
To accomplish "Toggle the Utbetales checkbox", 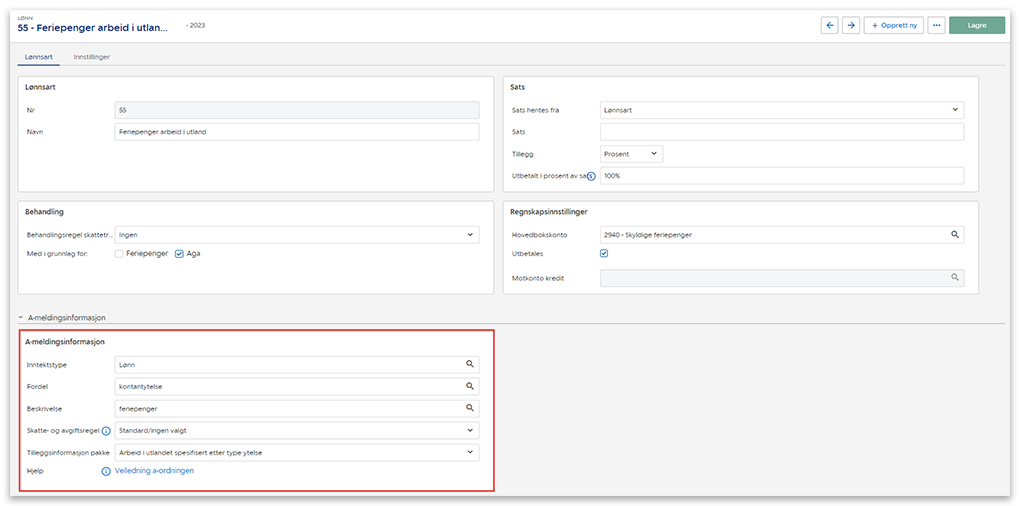I will click(x=604, y=254).
